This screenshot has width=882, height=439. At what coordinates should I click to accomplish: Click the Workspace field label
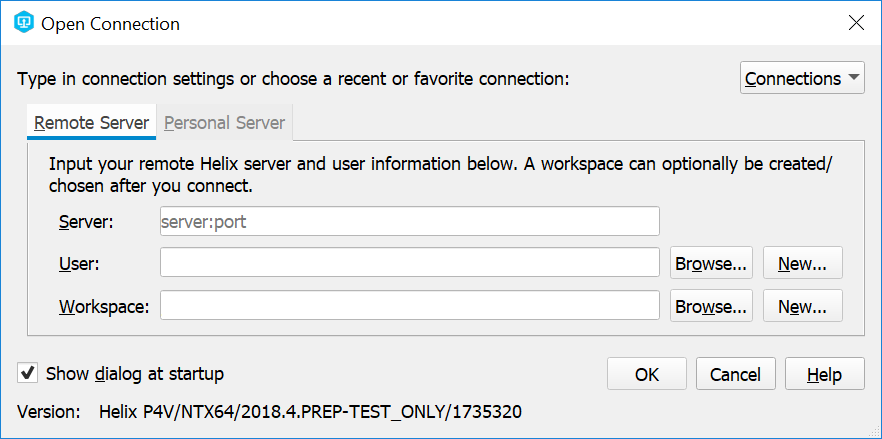tap(103, 306)
